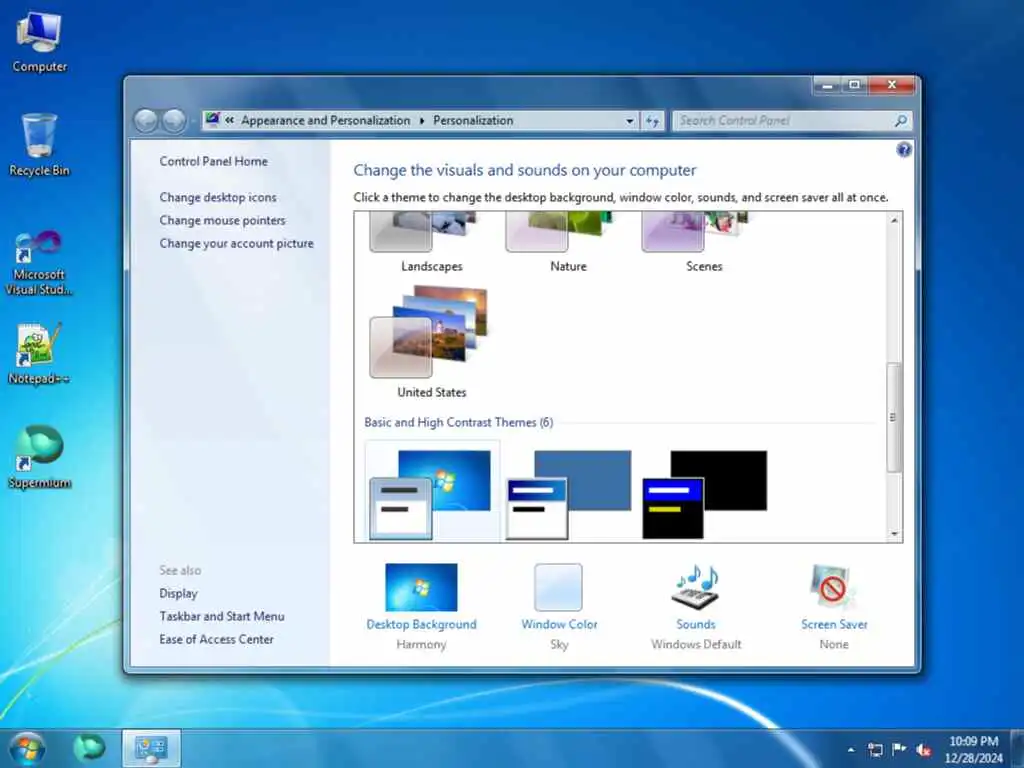Open the Display link under See also
The height and width of the screenshot is (768, 1024).
(178, 594)
